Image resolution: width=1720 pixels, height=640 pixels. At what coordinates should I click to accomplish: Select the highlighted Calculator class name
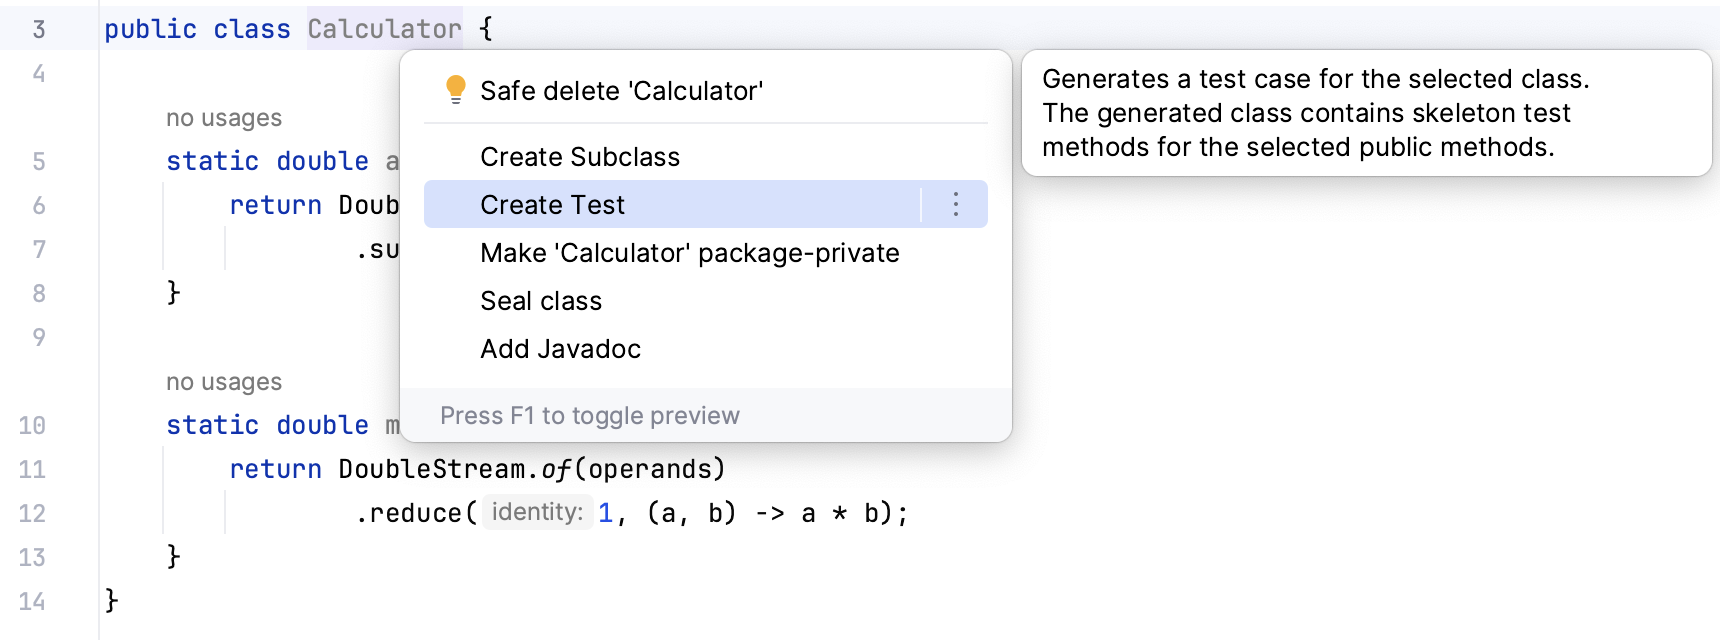pyautogui.click(x=384, y=29)
